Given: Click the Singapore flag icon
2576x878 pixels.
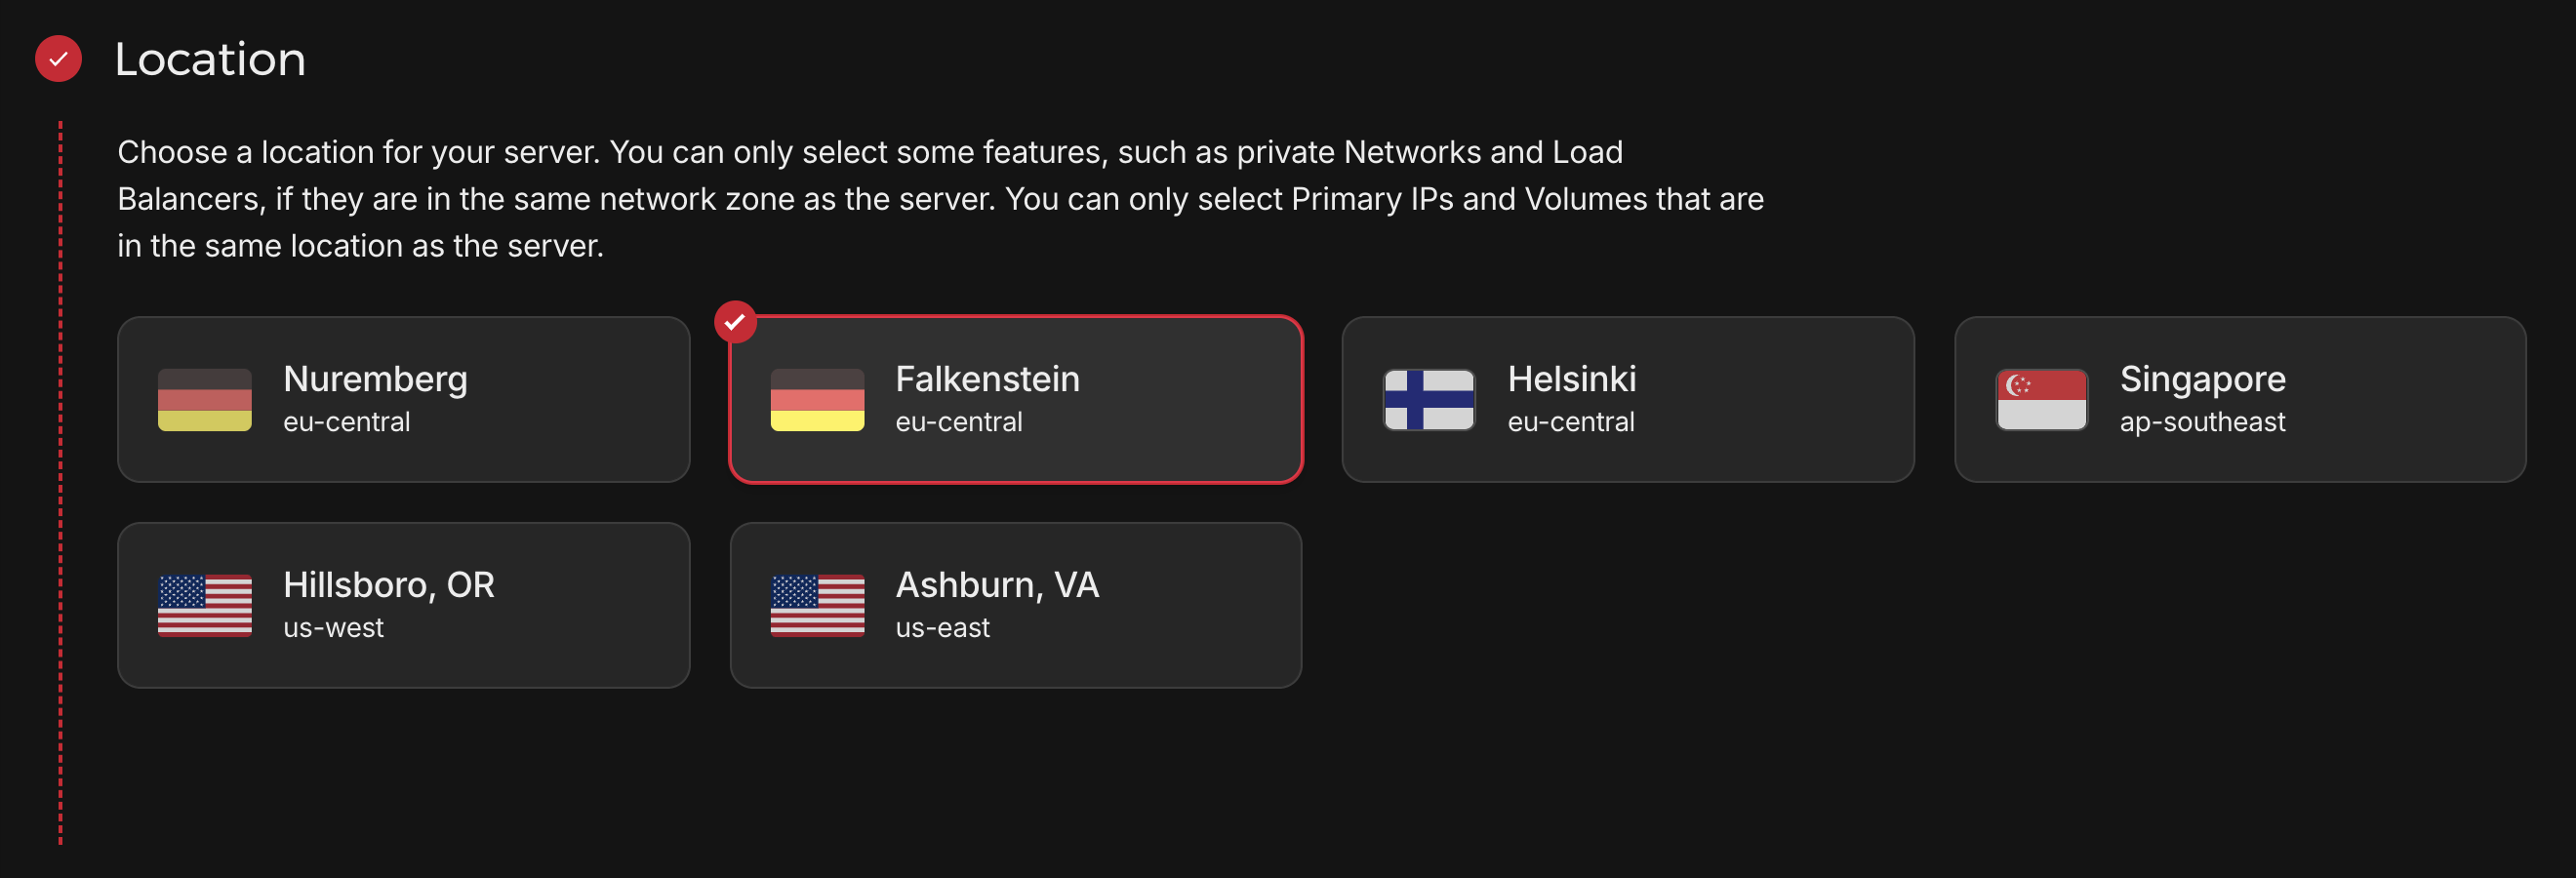Looking at the screenshot, I should click(x=2041, y=400).
